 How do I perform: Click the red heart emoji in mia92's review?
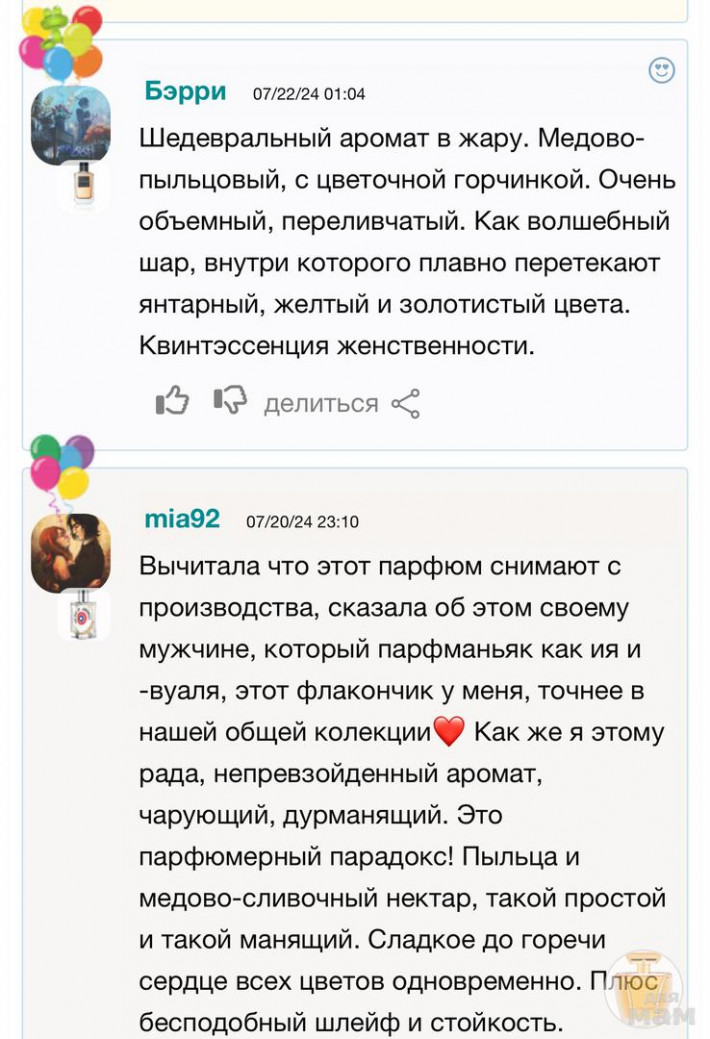click(450, 732)
